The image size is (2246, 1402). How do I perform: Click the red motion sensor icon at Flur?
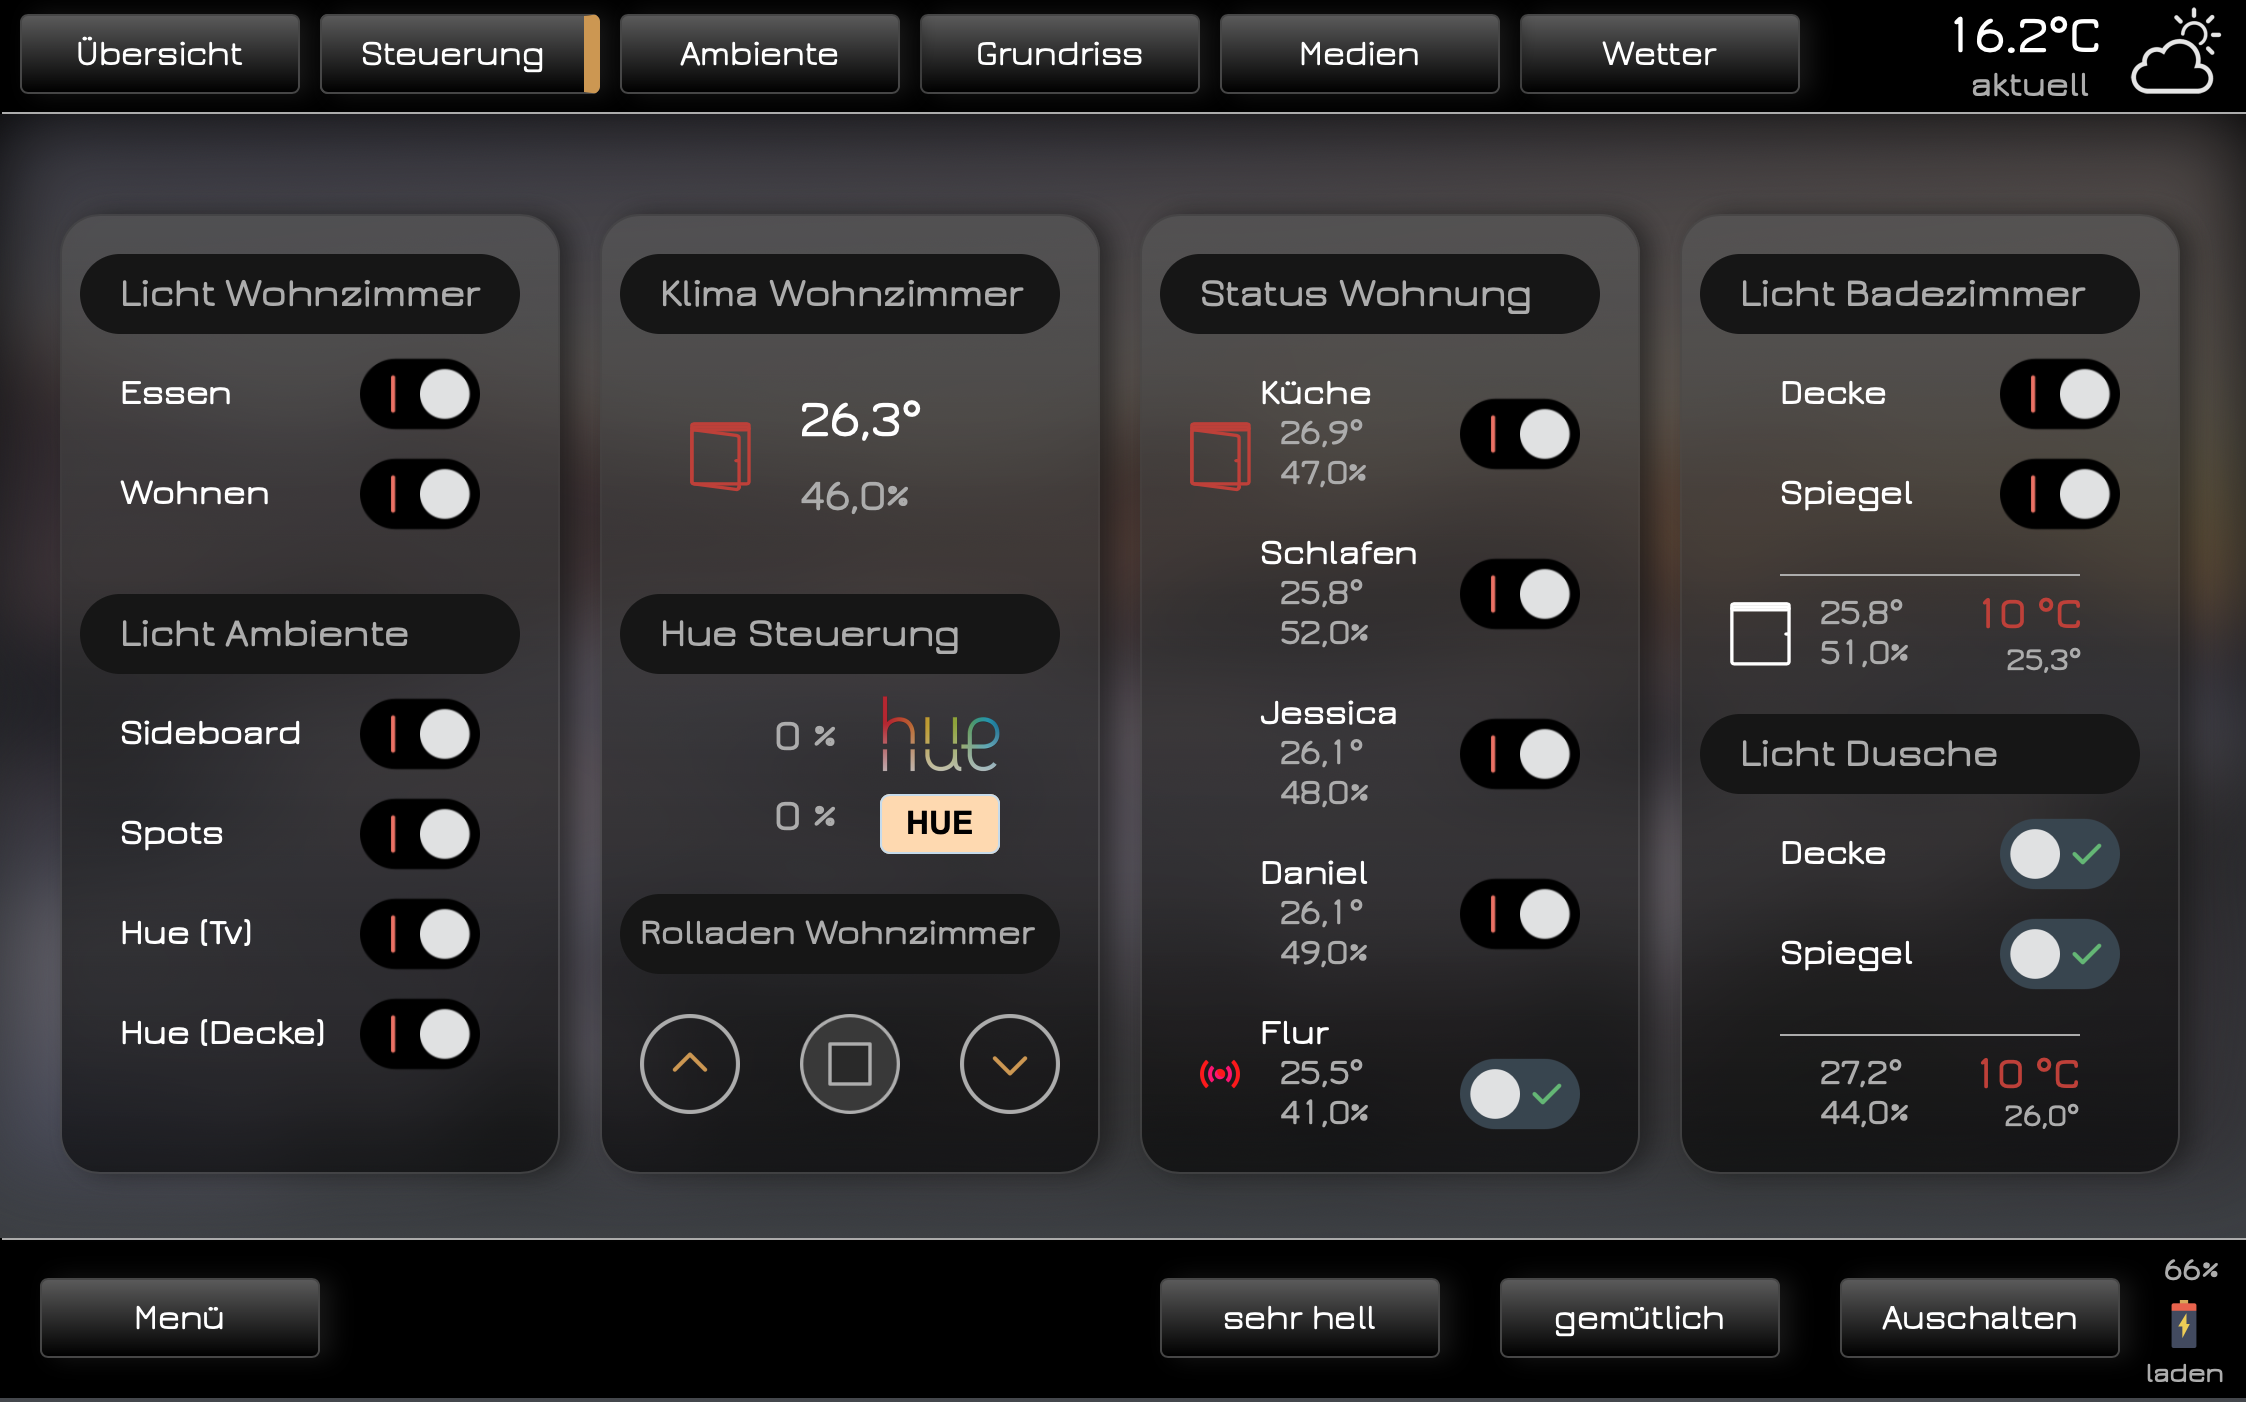1220,1074
